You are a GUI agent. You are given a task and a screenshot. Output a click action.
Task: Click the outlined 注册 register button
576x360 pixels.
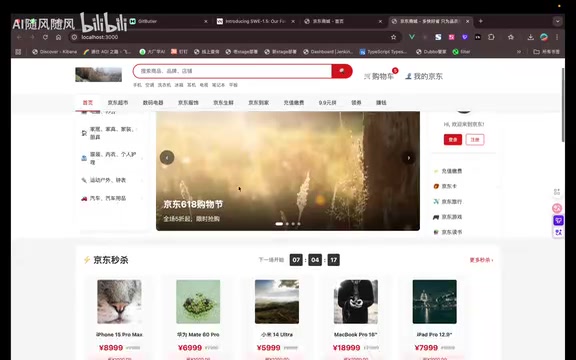pos(475,140)
